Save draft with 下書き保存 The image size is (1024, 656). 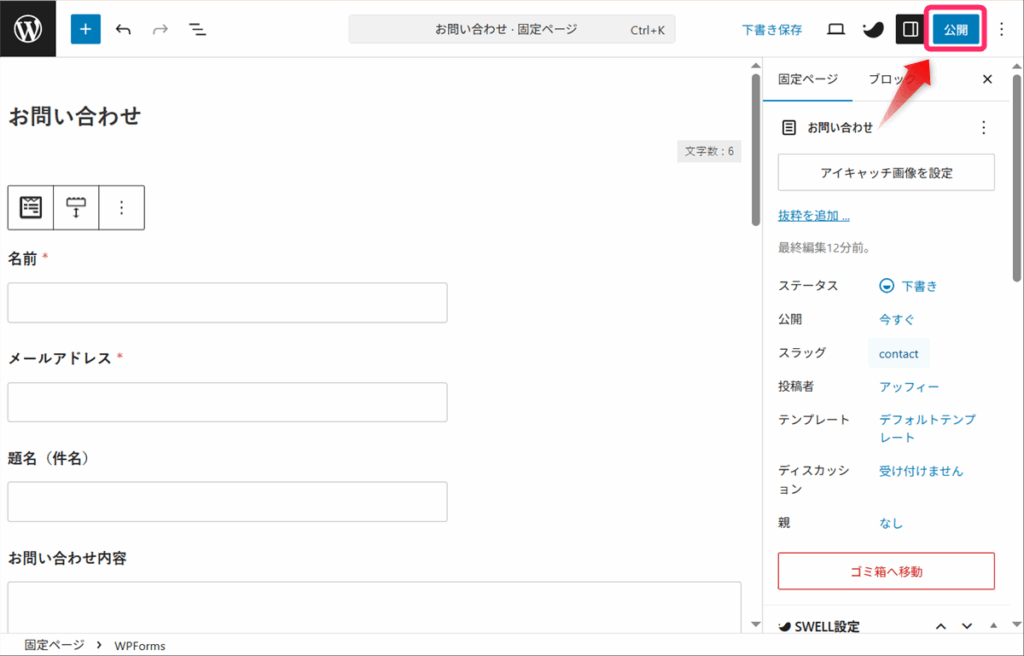point(772,29)
